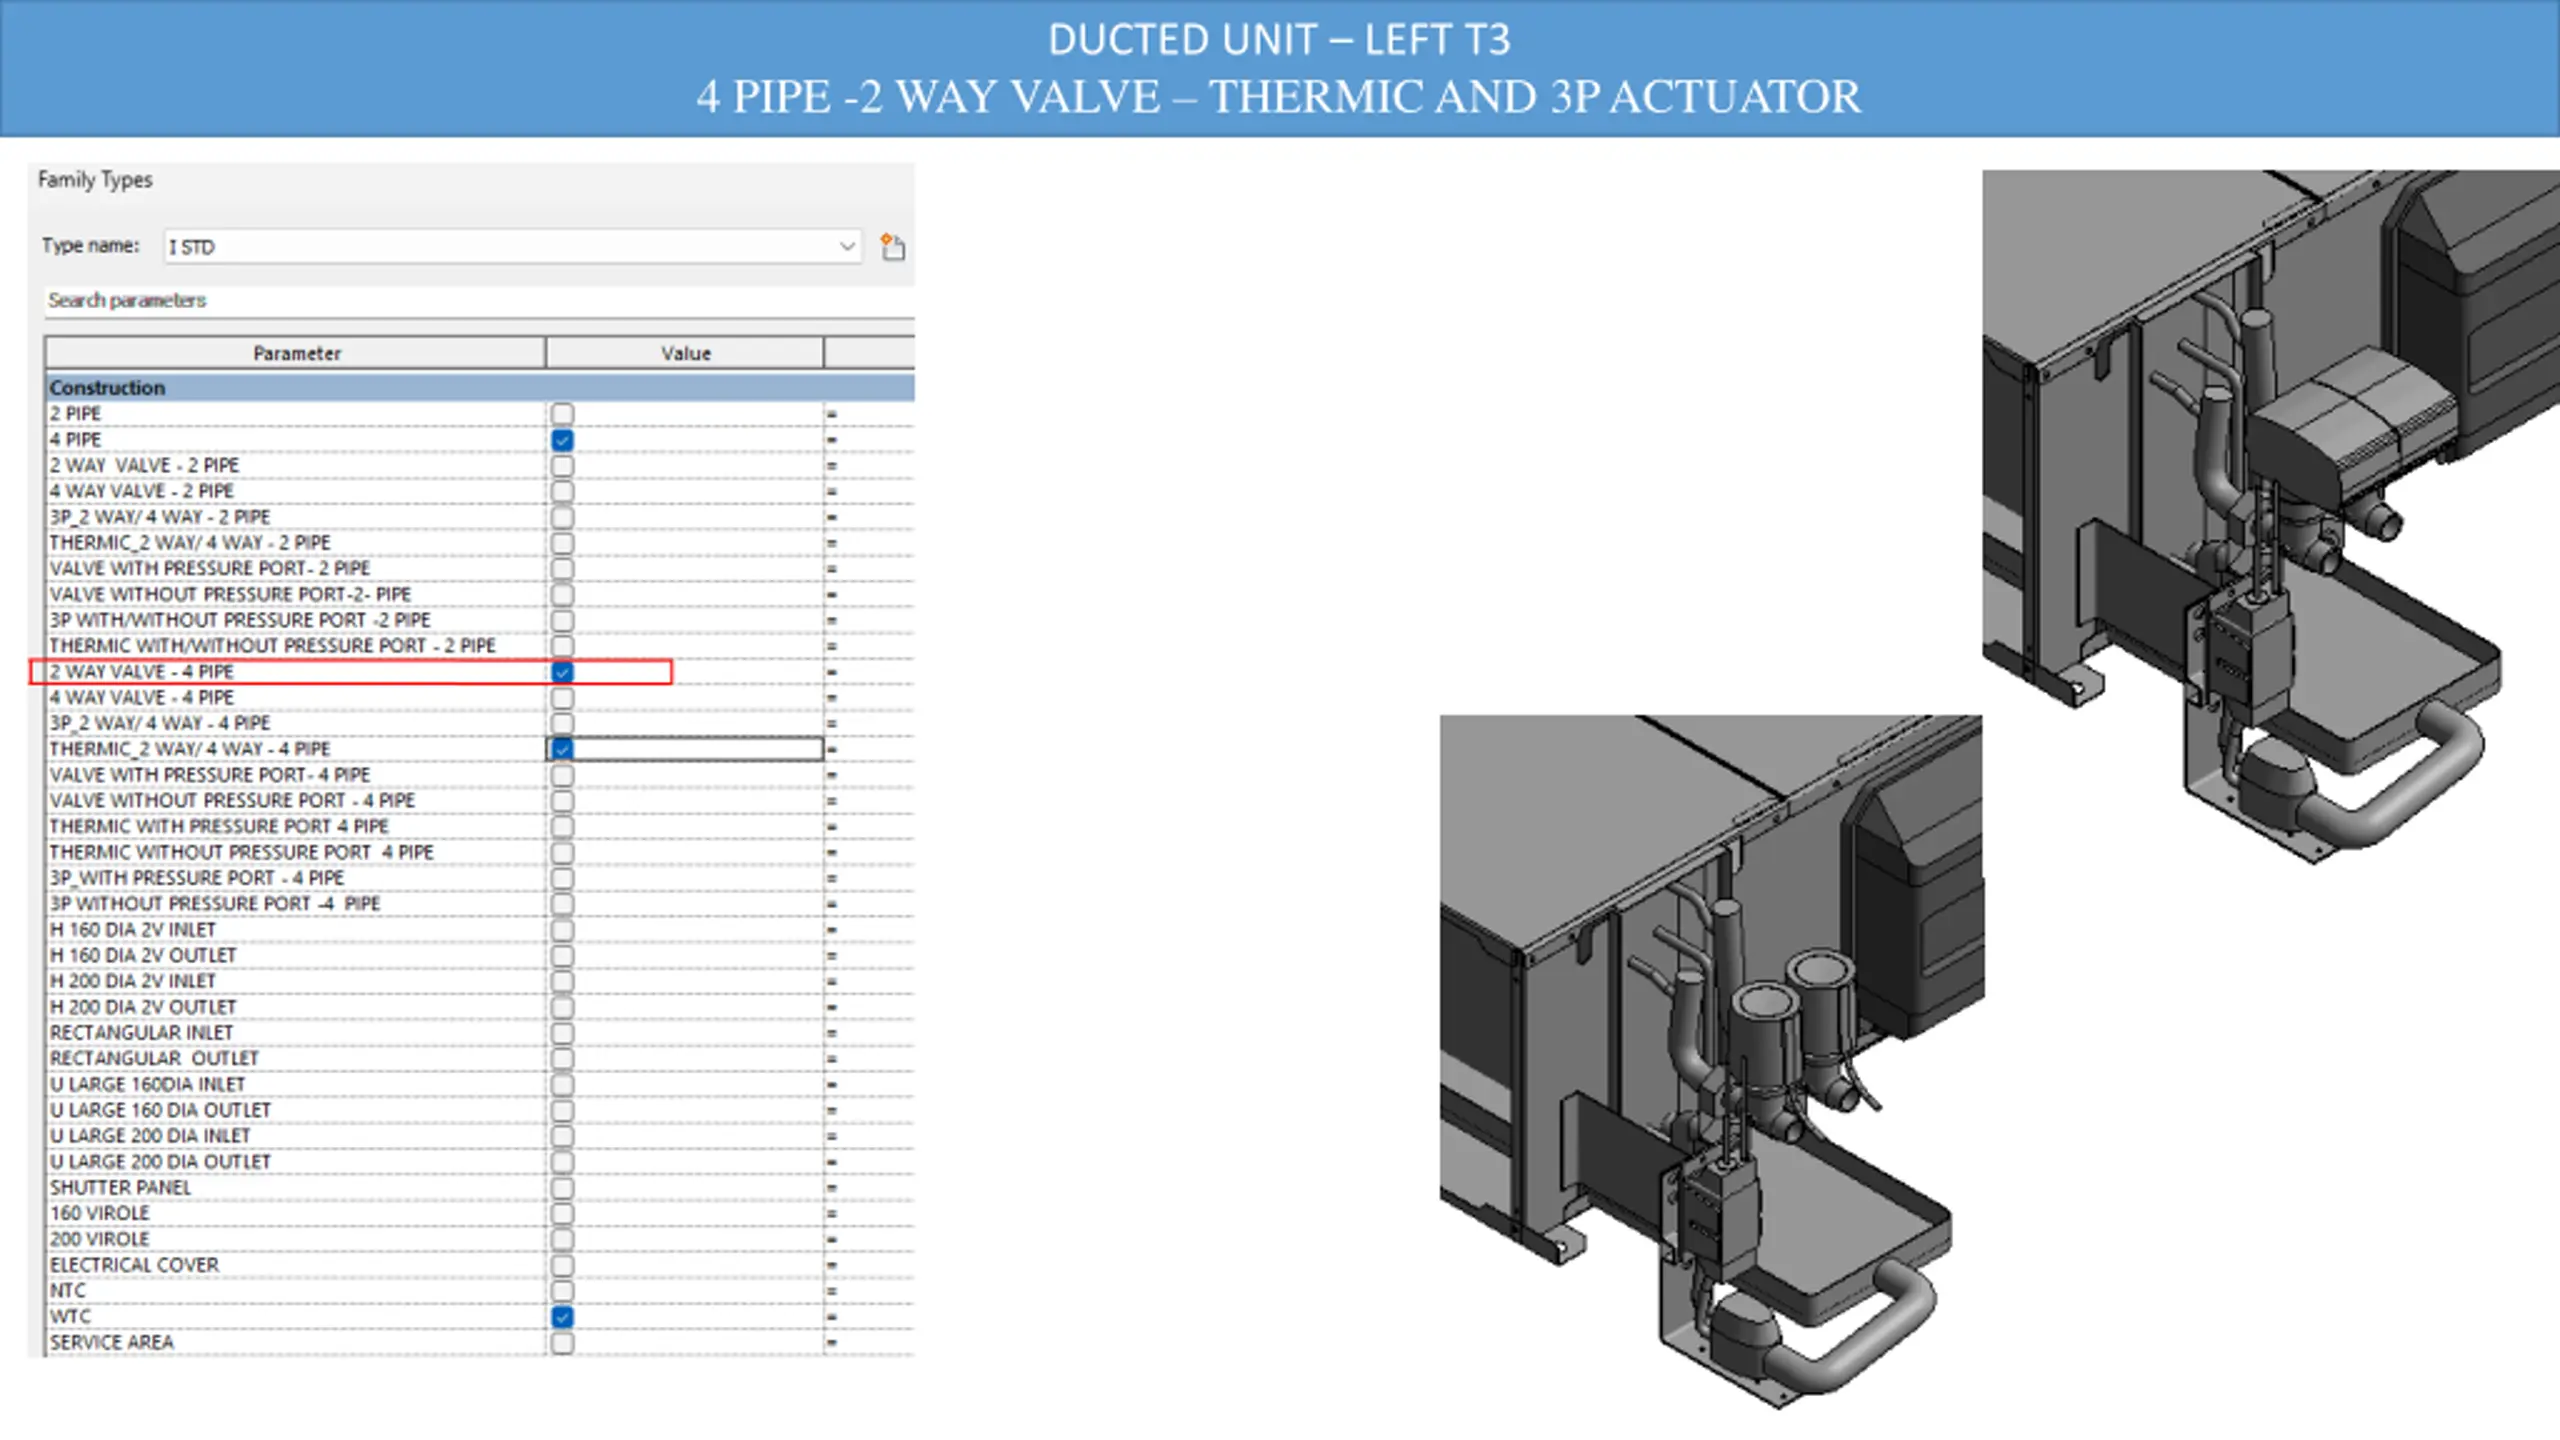Image resolution: width=2560 pixels, height=1440 pixels.
Task: Check 3P_WITH PRESSURE PORT - 4 PIPE checkbox
Action: 563,878
